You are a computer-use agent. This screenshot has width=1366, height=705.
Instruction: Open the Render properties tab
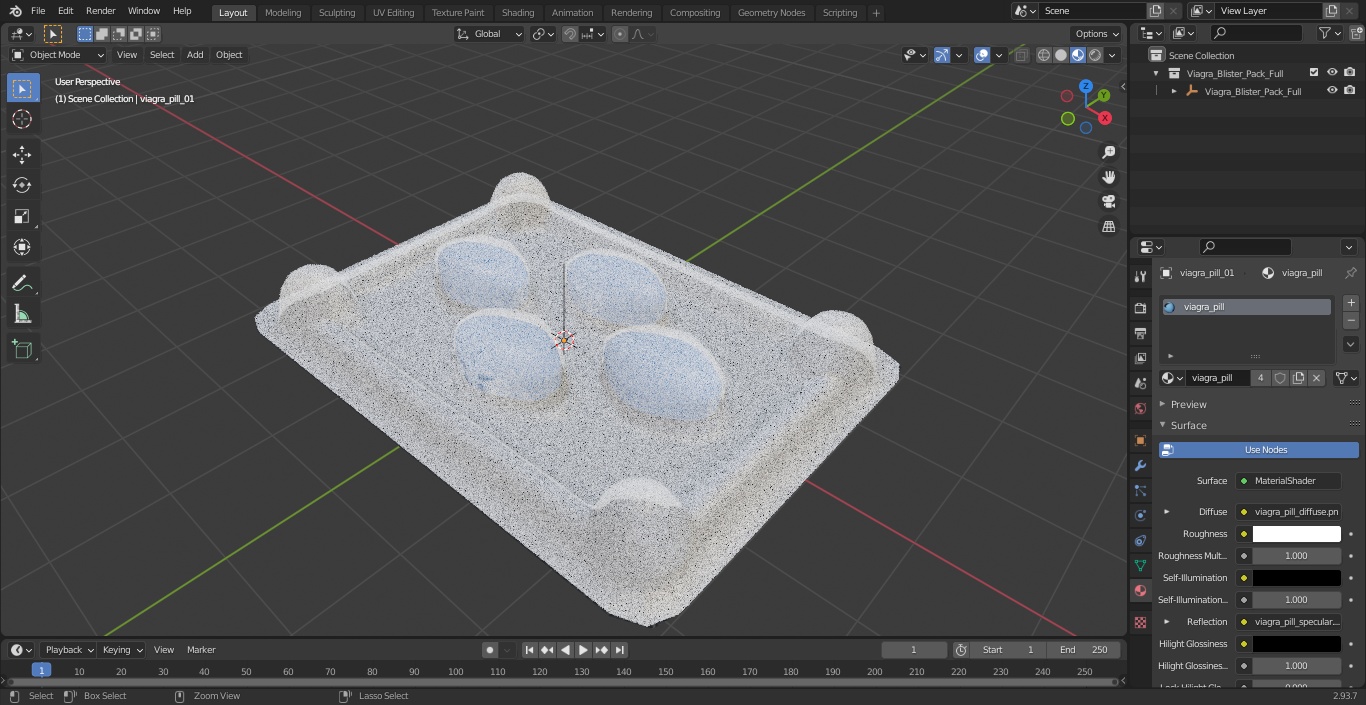(1140, 308)
